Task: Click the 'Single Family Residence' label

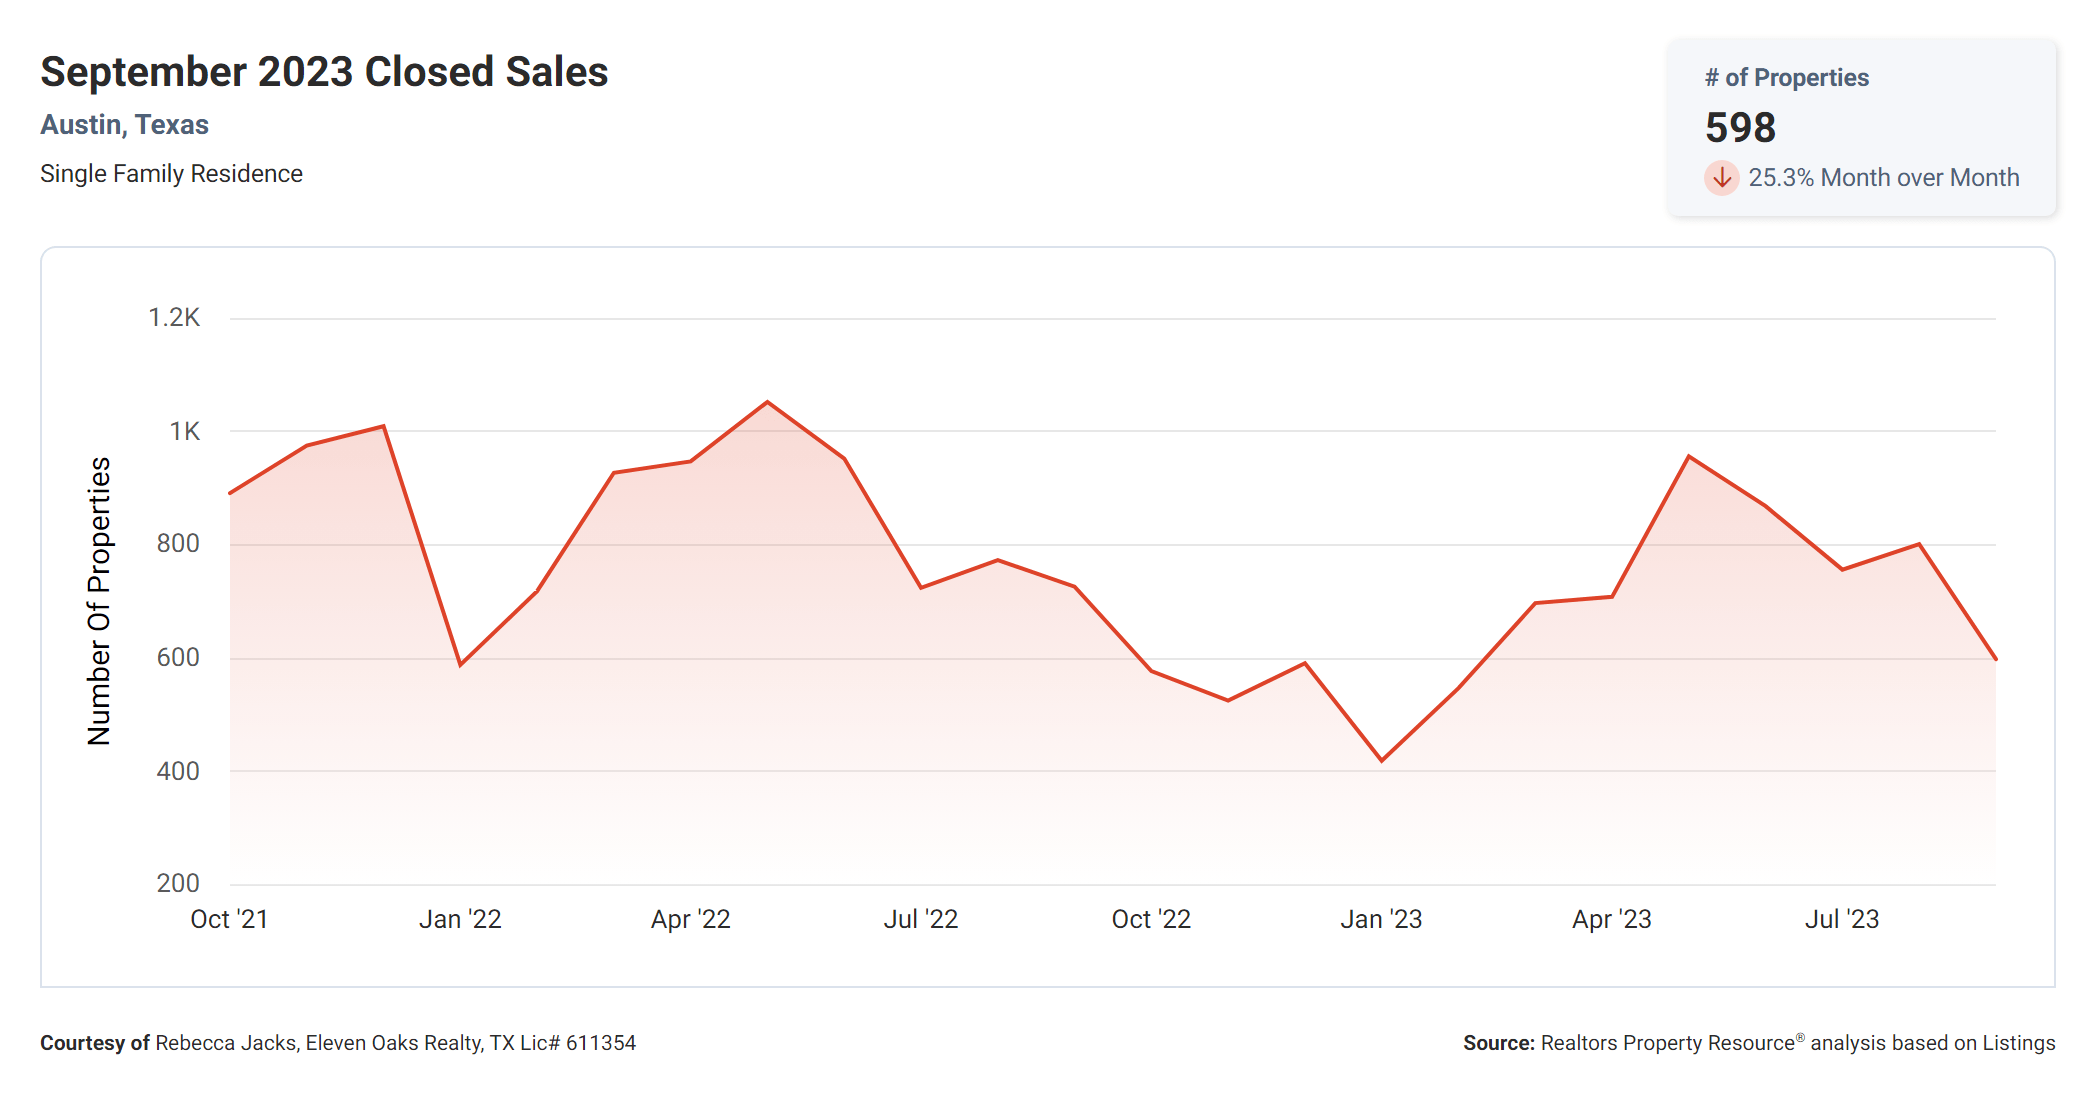Action: (x=171, y=174)
